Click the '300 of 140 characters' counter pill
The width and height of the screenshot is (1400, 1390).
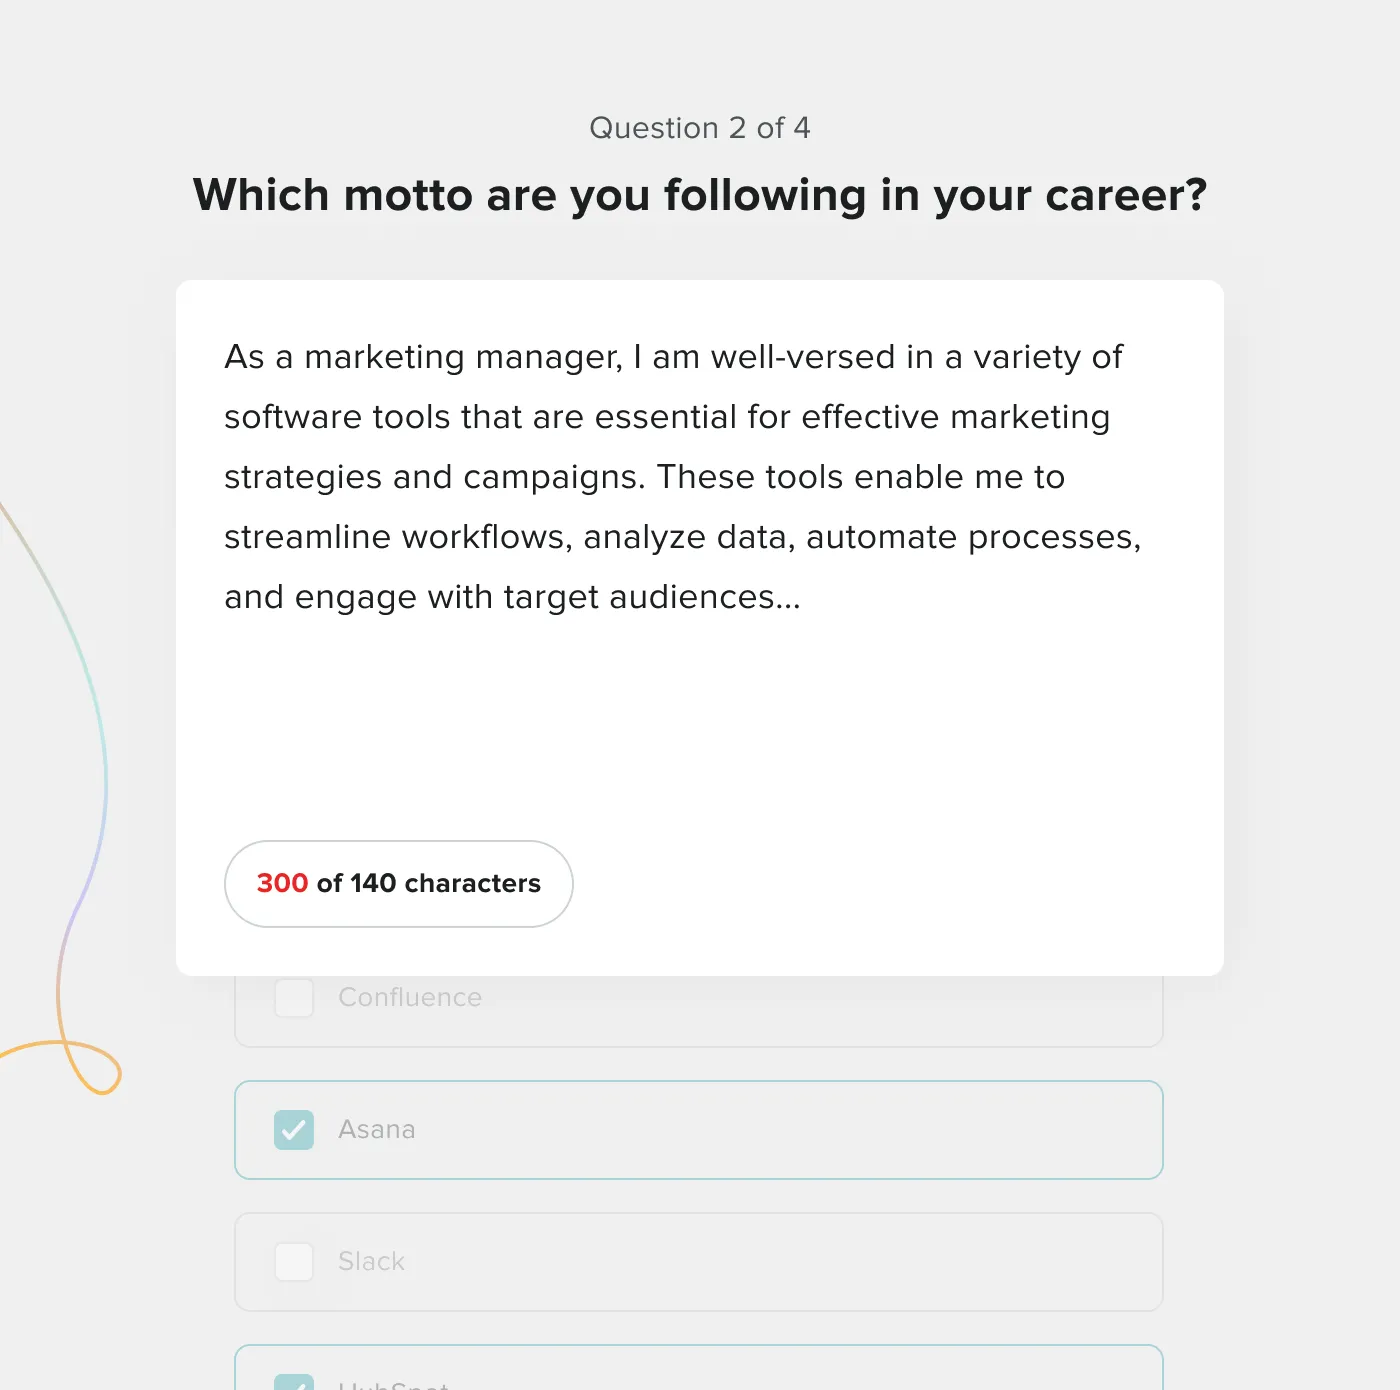tap(399, 884)
